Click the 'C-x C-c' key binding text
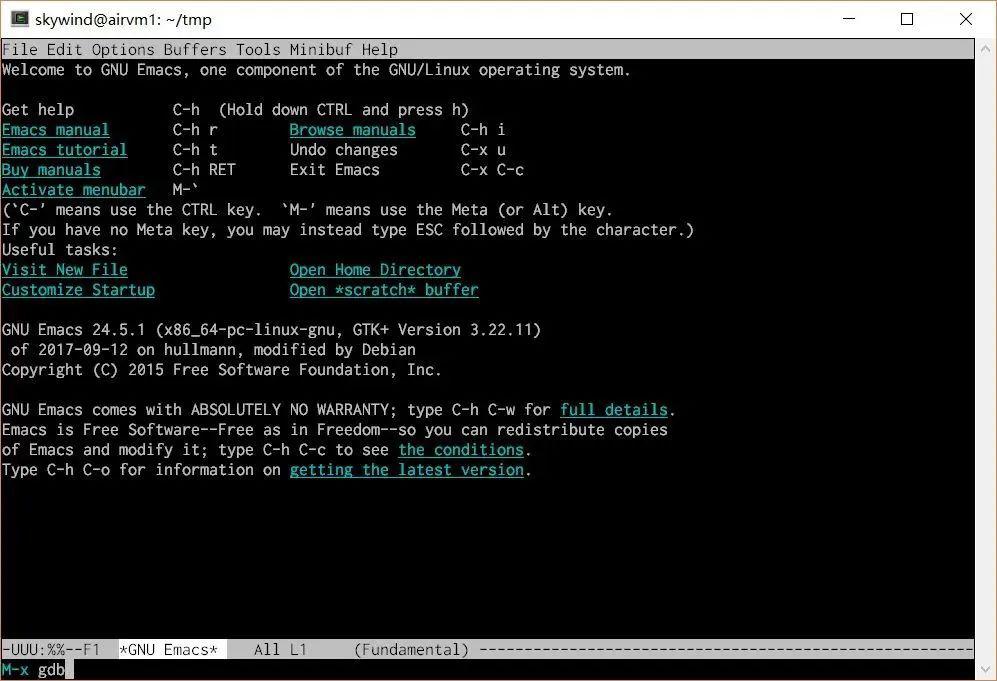 pos(492,170)
